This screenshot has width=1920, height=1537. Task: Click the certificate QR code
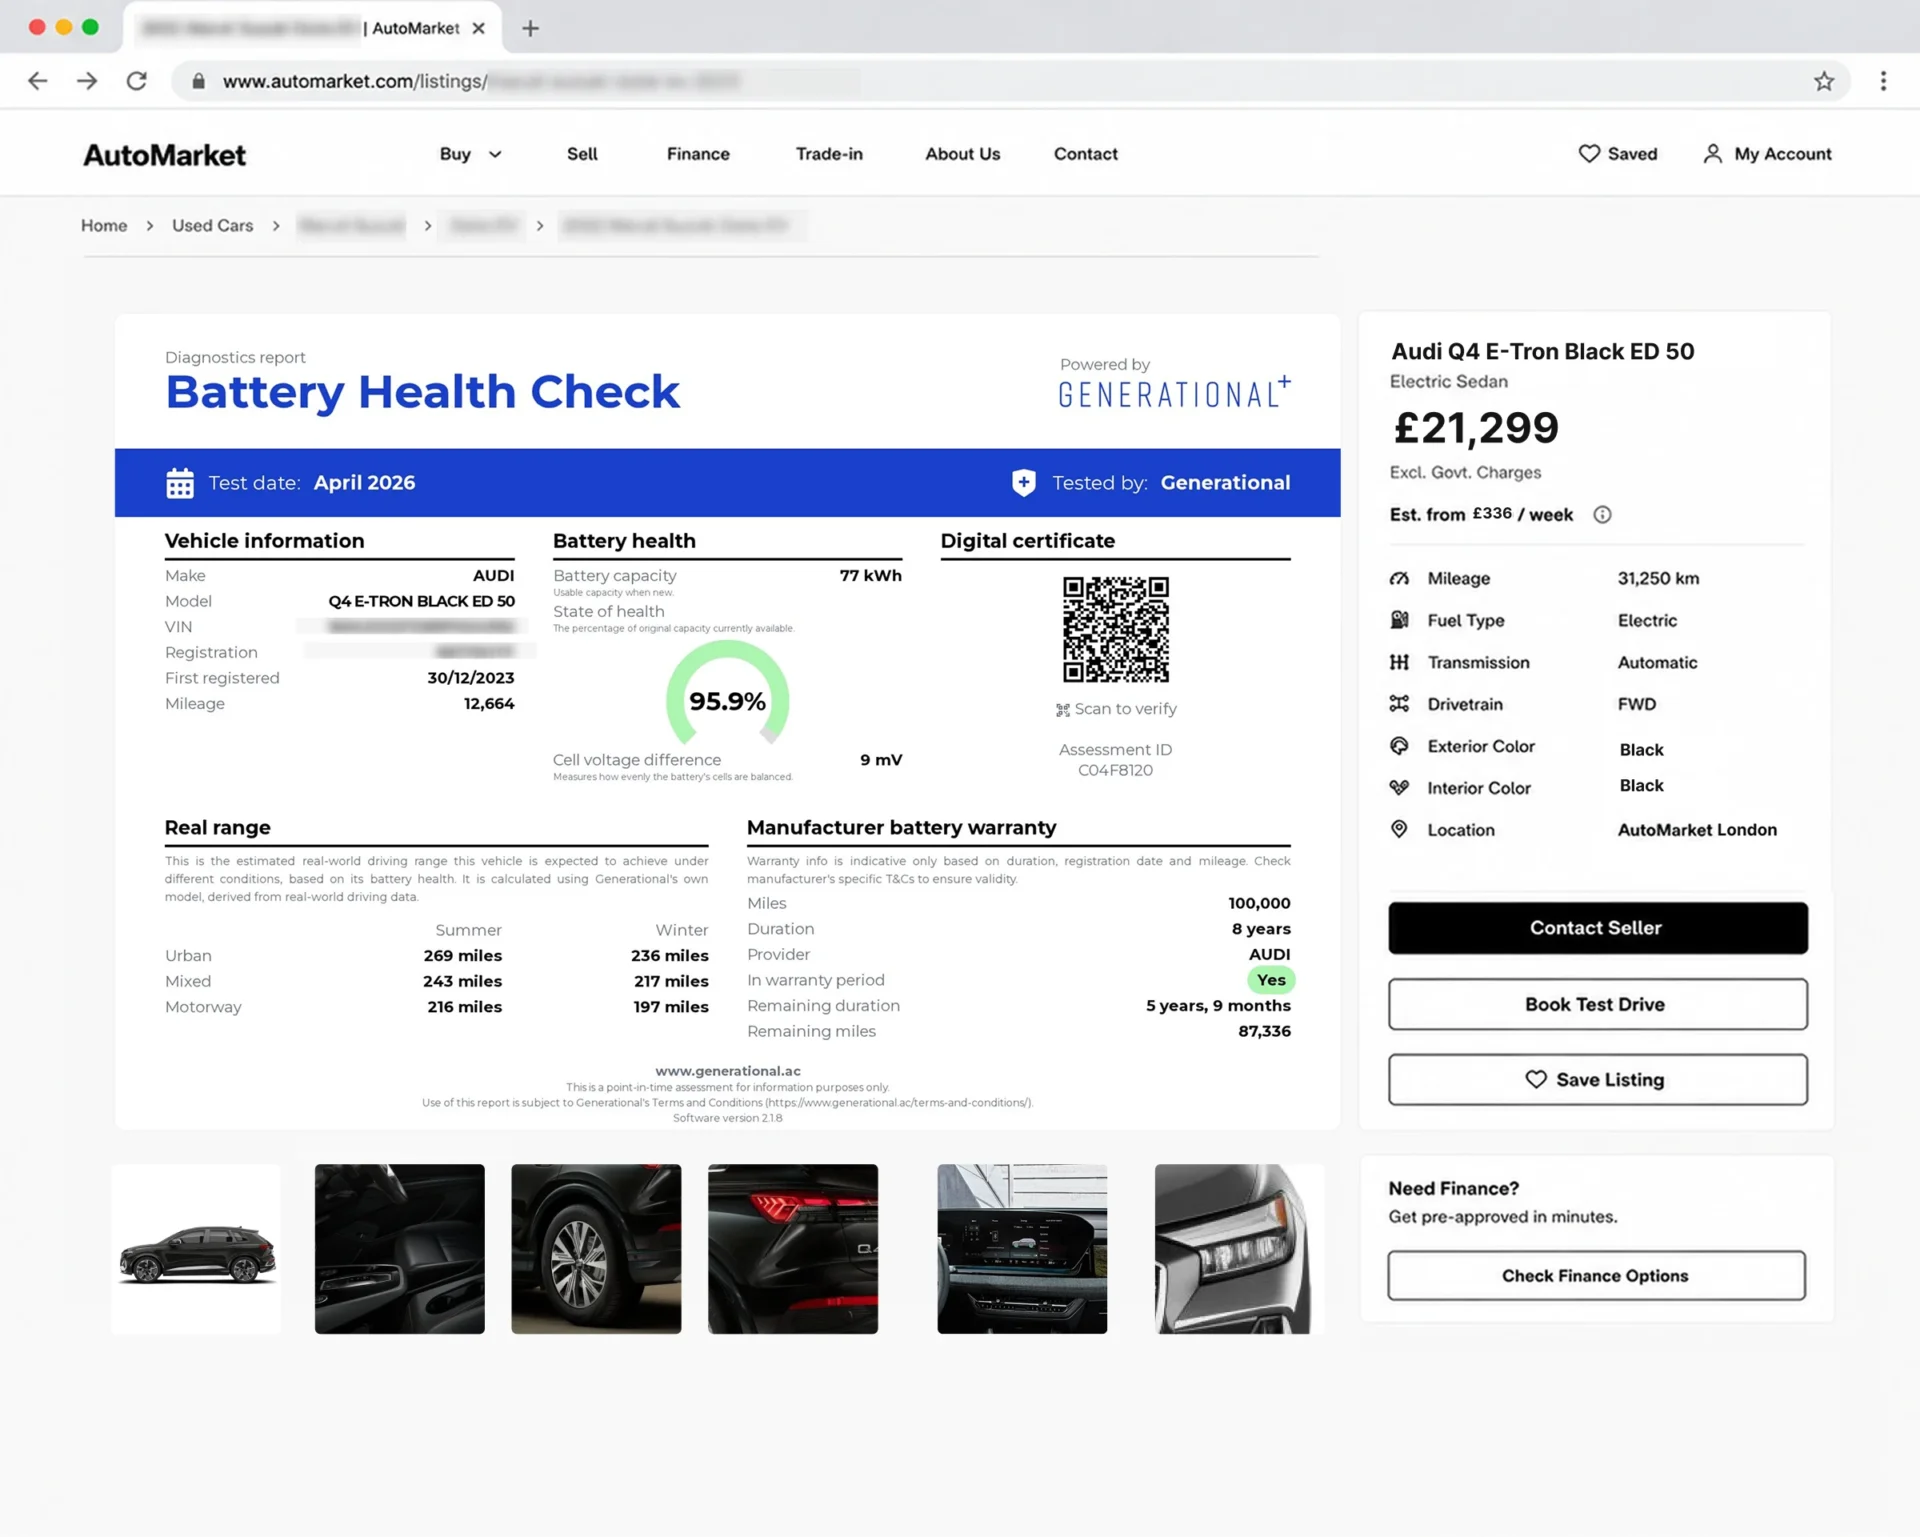(x=1115, y=629)
